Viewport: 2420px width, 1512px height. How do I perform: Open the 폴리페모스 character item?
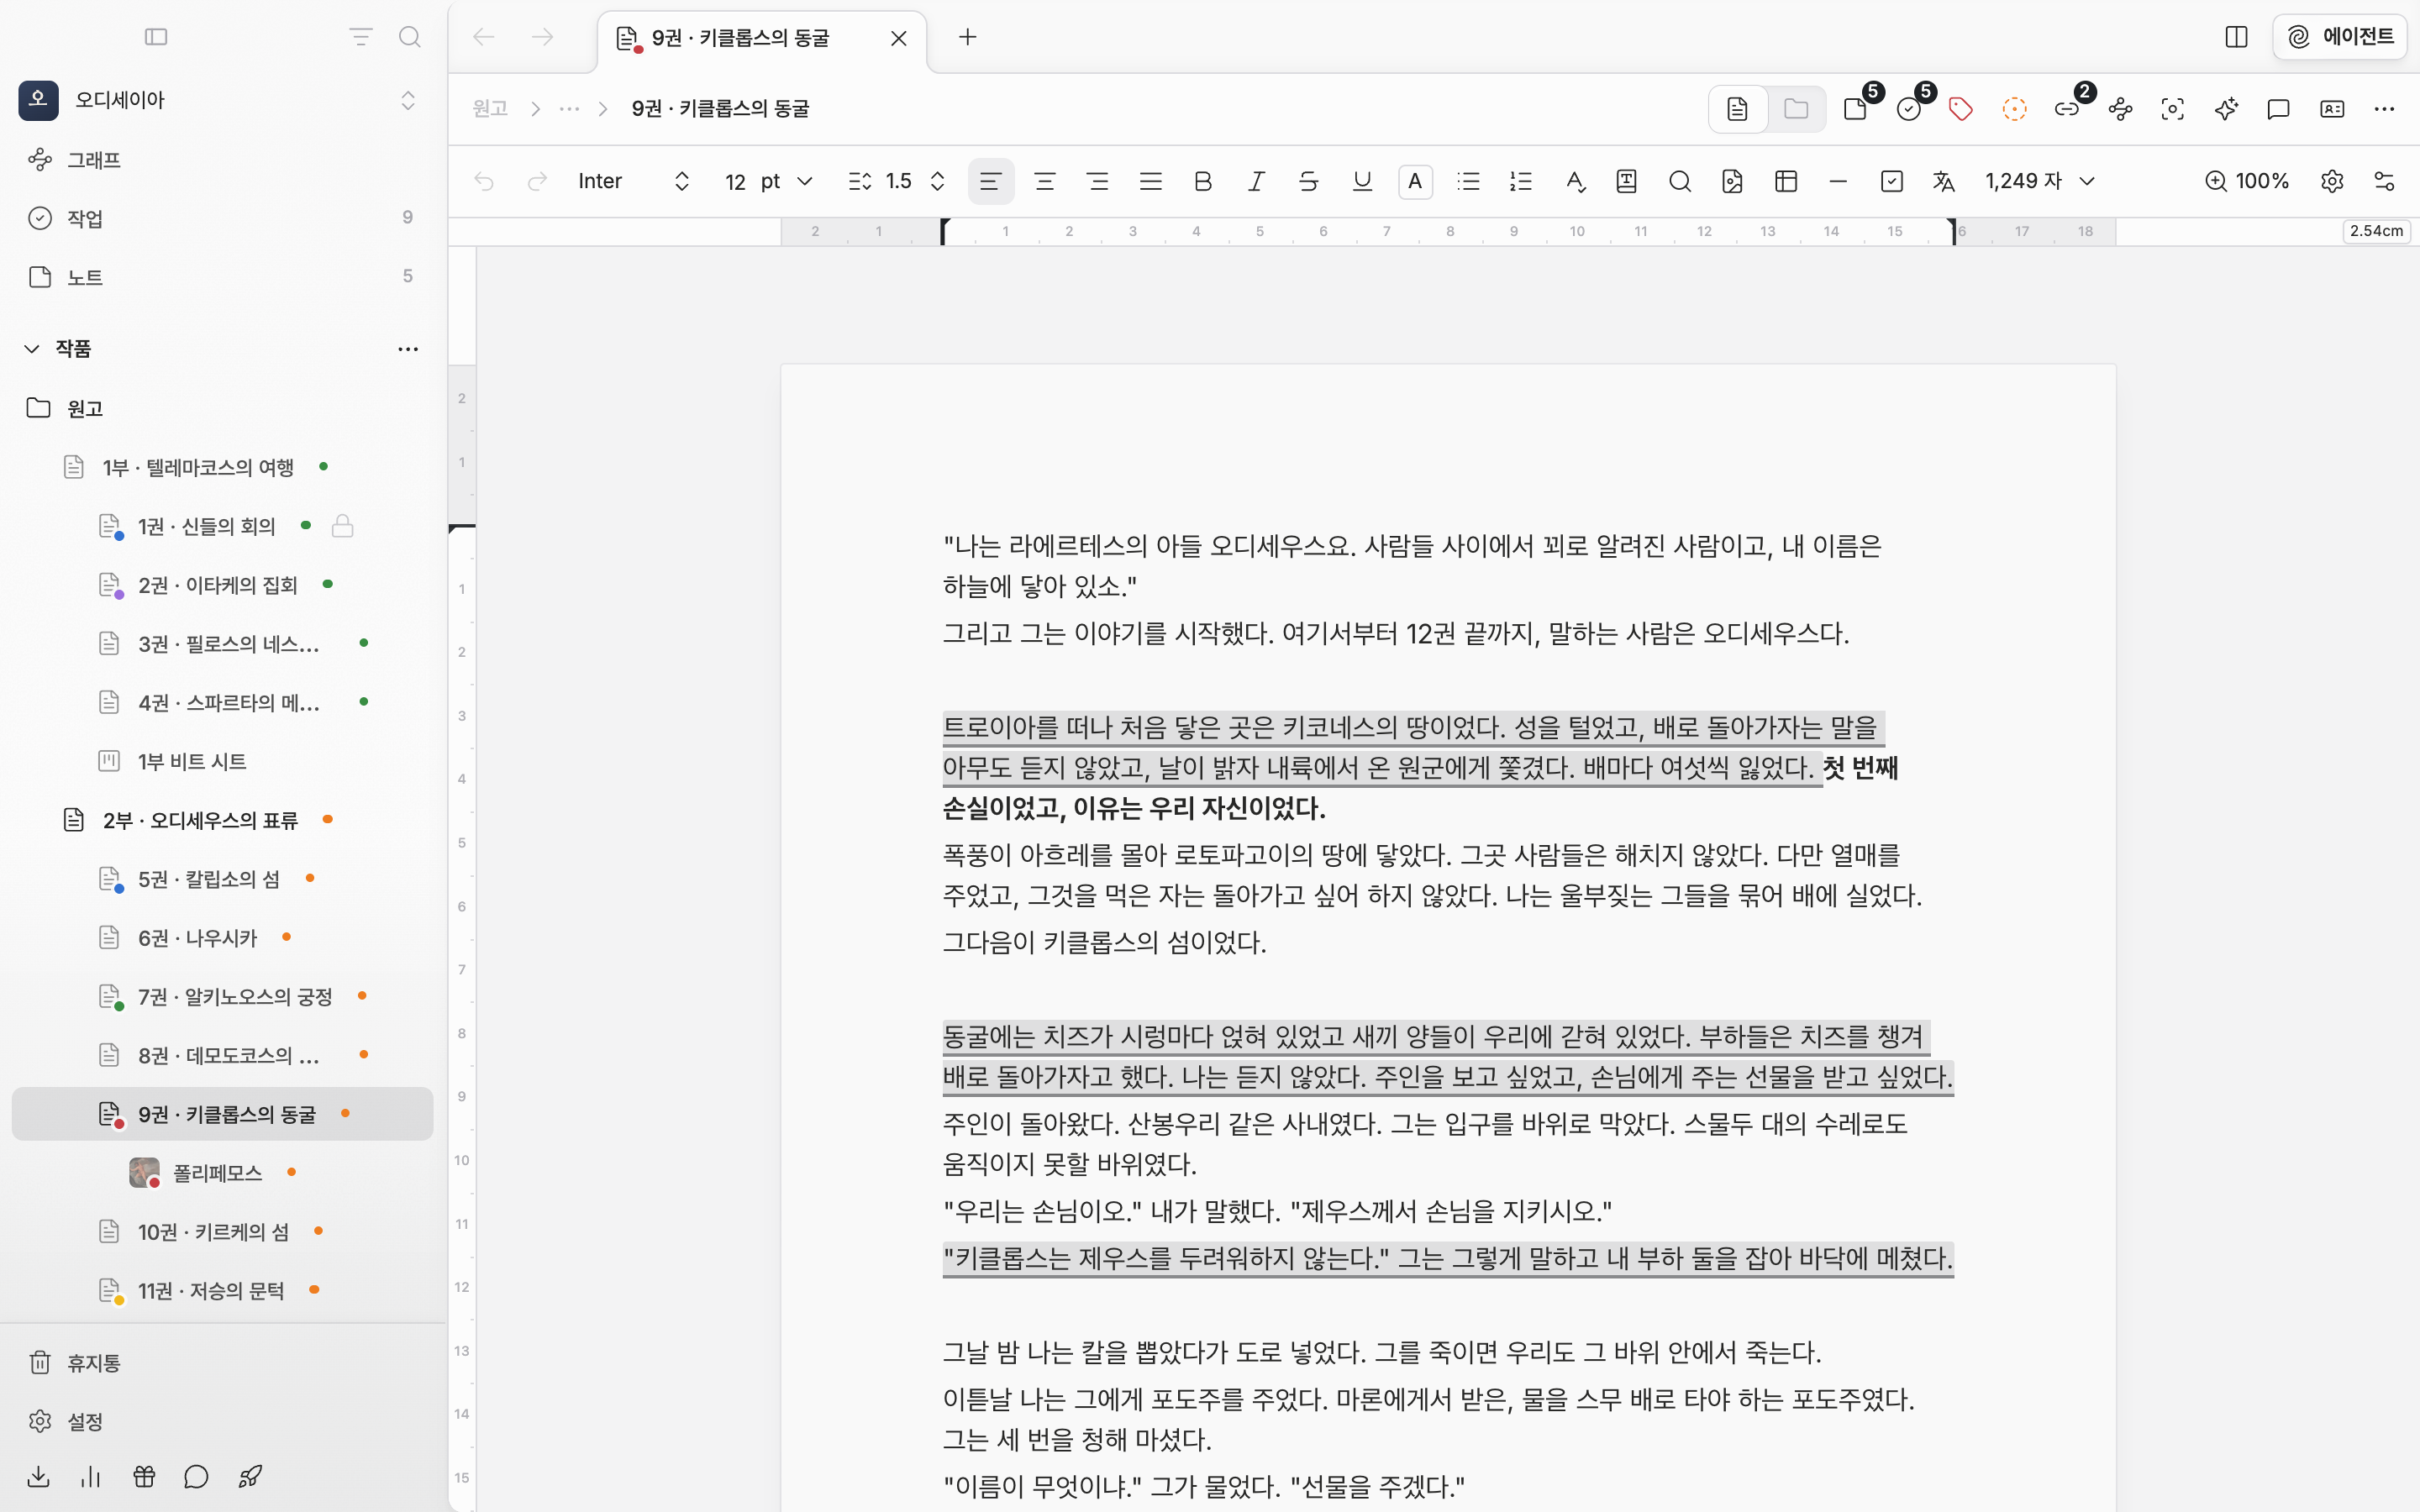222,1172
